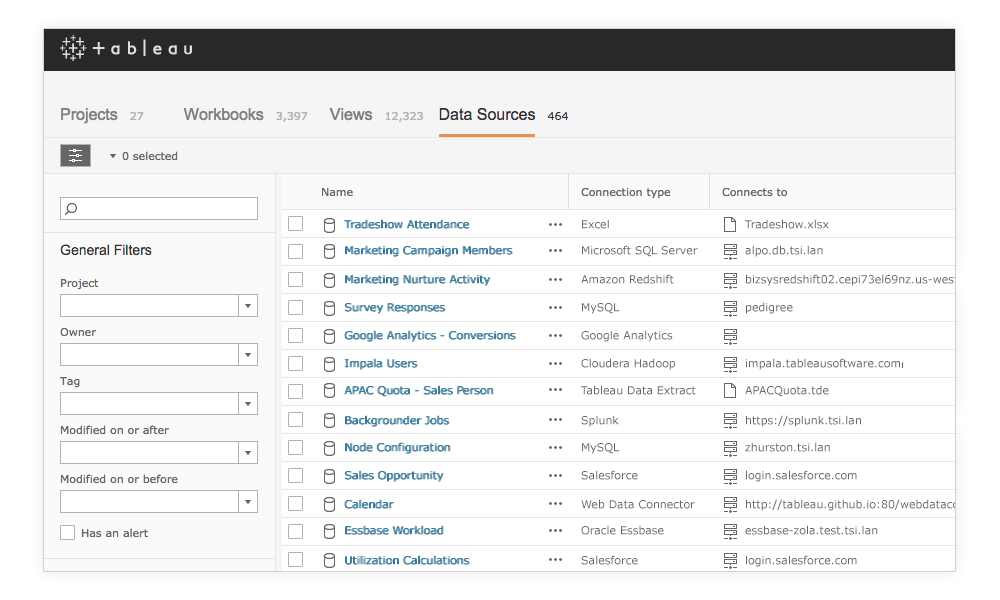Click inside the search input field
Viewport: 1000px width, 600px height.
(159, 209)
